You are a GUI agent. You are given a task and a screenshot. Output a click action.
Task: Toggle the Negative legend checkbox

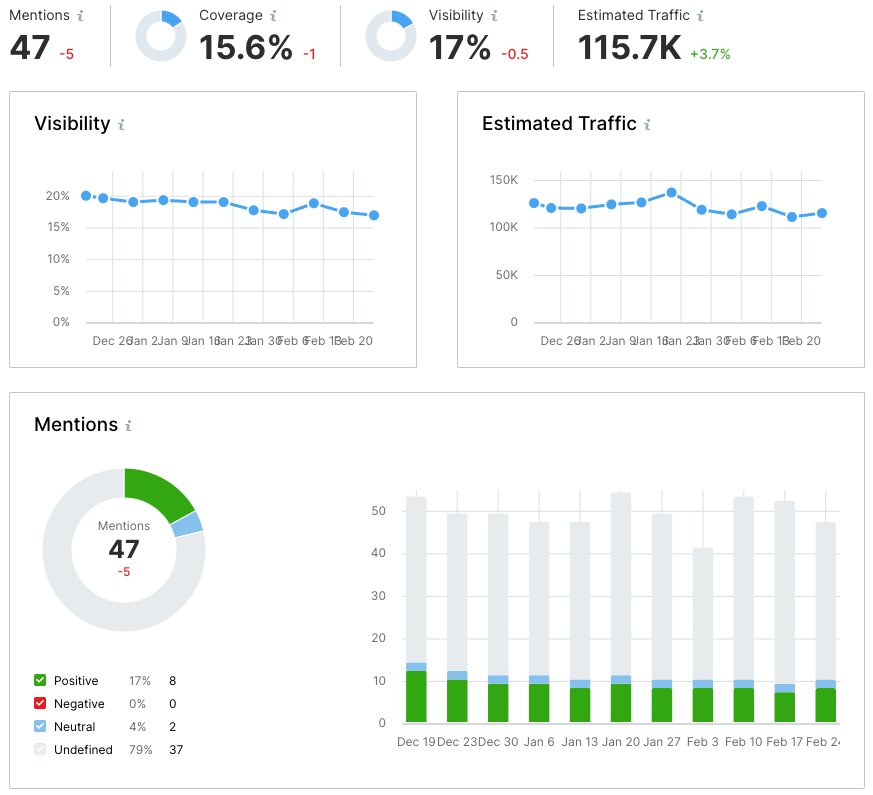pyautogui.click(x=40, y=704)
